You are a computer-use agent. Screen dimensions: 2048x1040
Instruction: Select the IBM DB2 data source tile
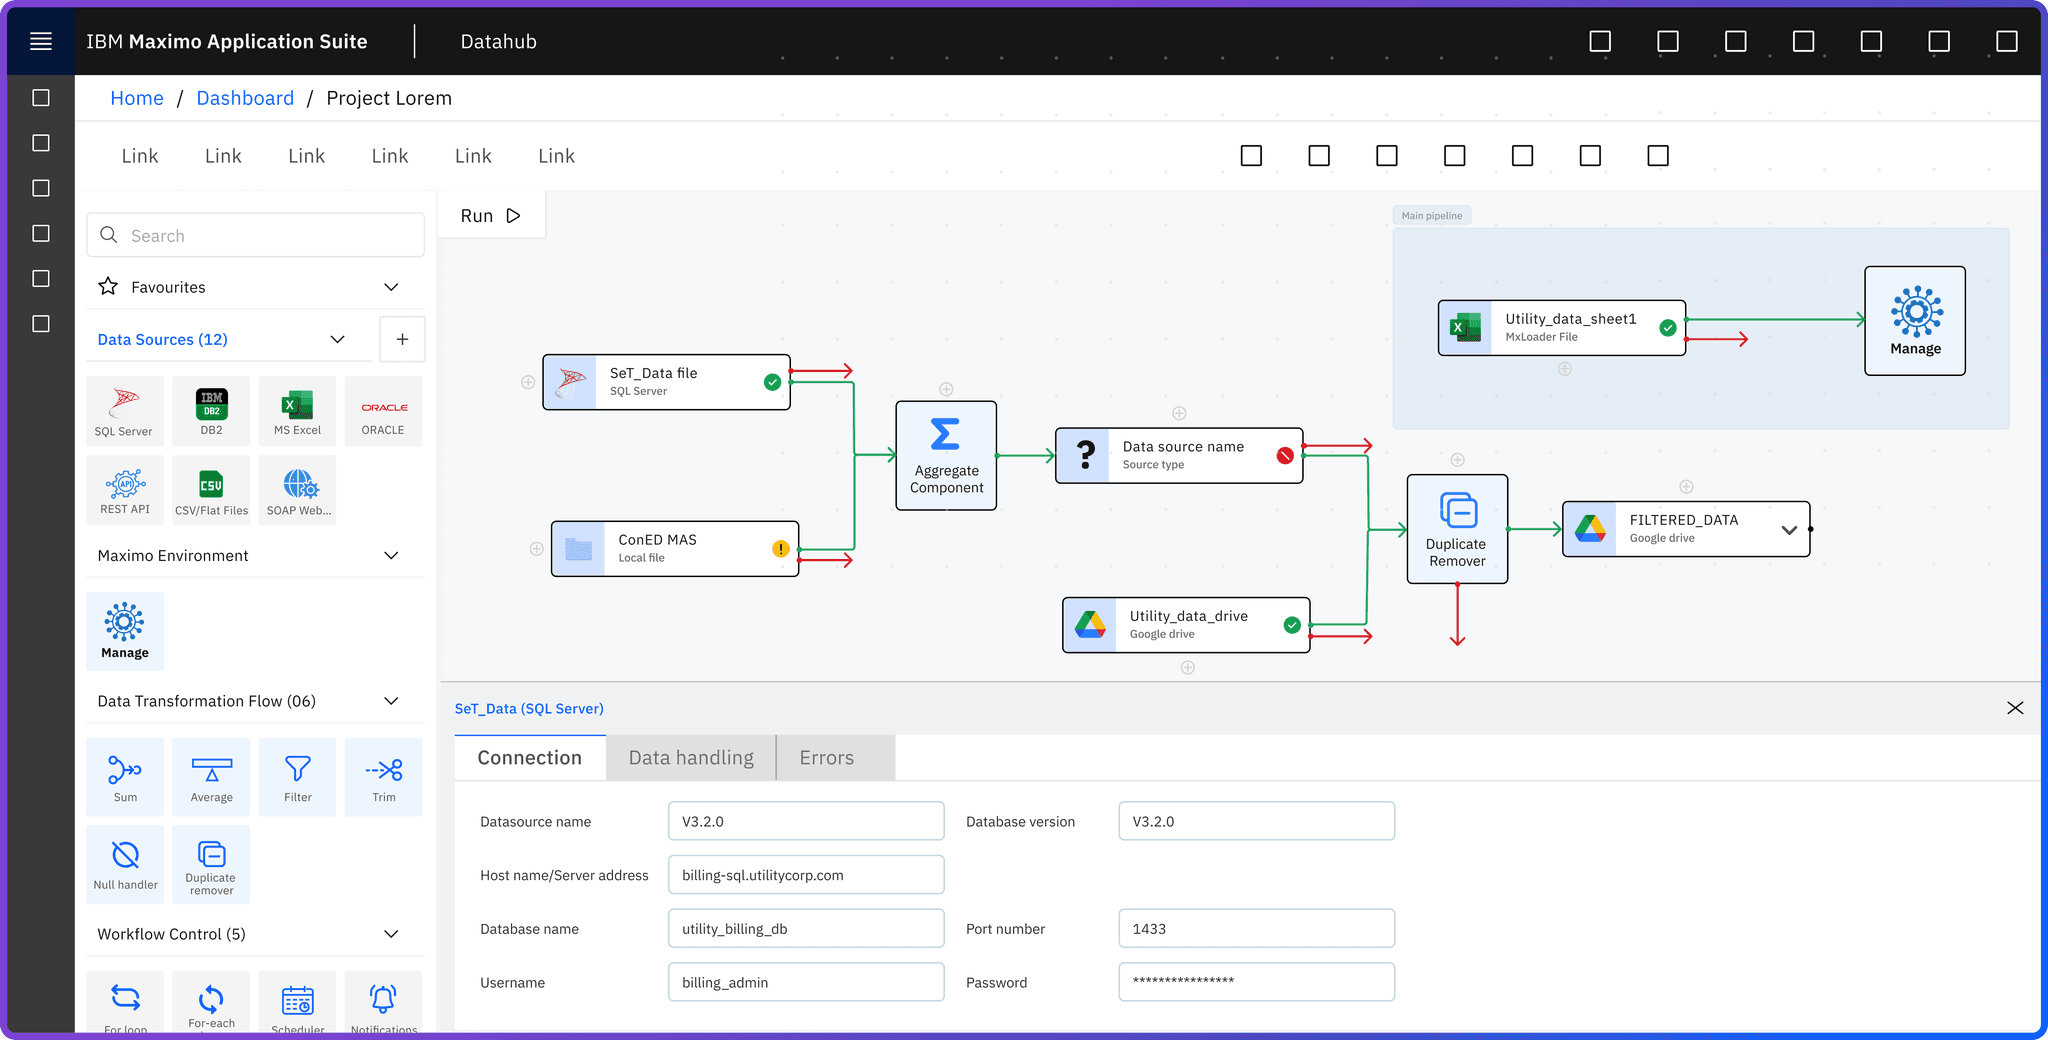pos(211,411)
